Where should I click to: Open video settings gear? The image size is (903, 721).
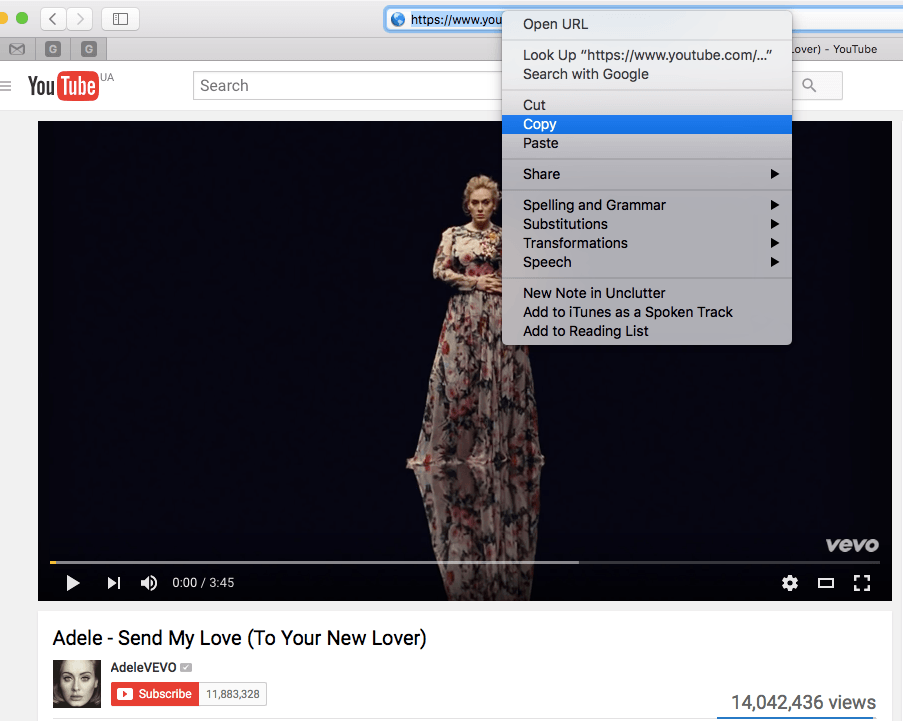click(790, 583)
